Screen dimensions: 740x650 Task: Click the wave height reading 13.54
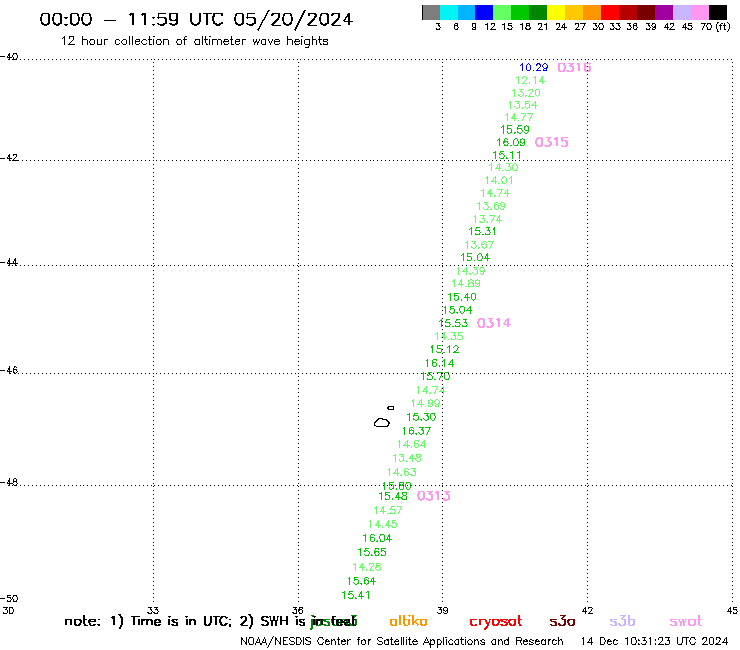522,105
